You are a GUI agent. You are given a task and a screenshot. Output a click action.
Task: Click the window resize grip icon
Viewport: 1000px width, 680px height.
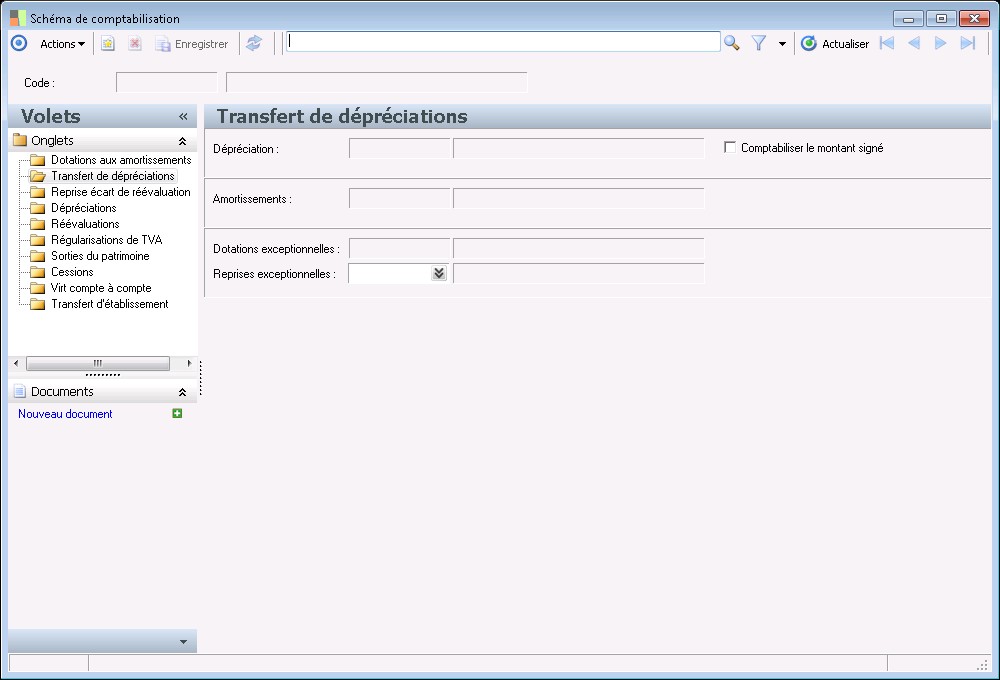[x=983, y=665]
